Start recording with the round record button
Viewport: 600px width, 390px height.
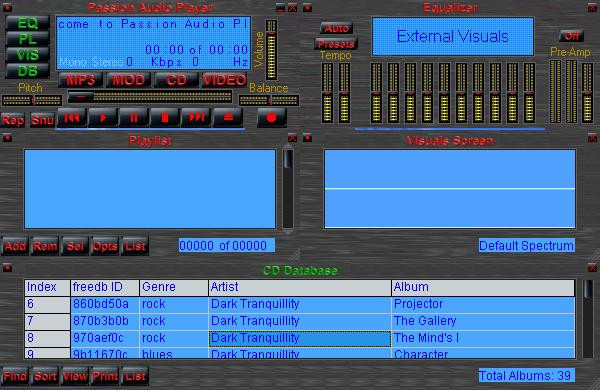[x=272, y=117]
